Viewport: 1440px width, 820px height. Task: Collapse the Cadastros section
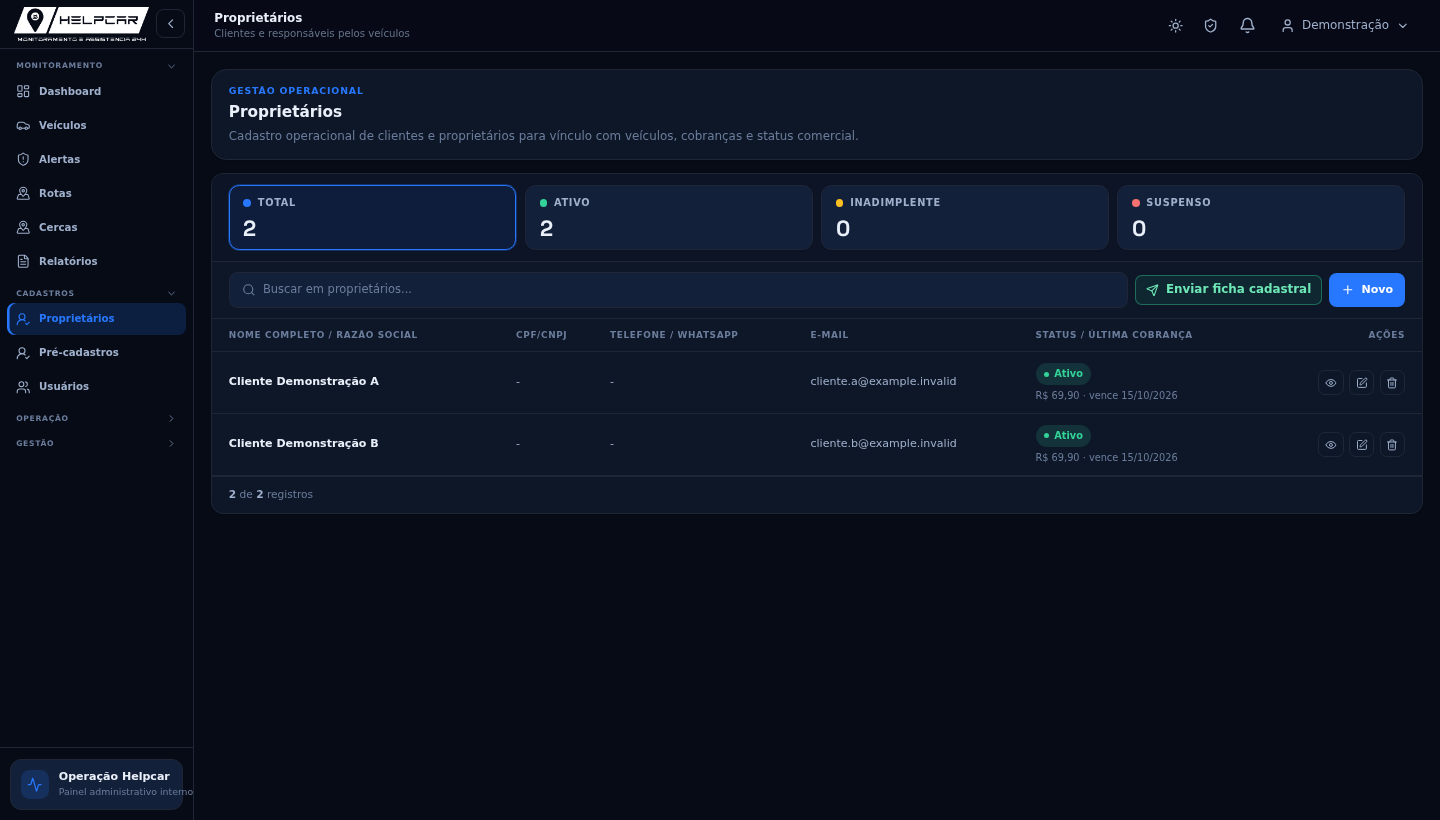click(x=96, y=293)
